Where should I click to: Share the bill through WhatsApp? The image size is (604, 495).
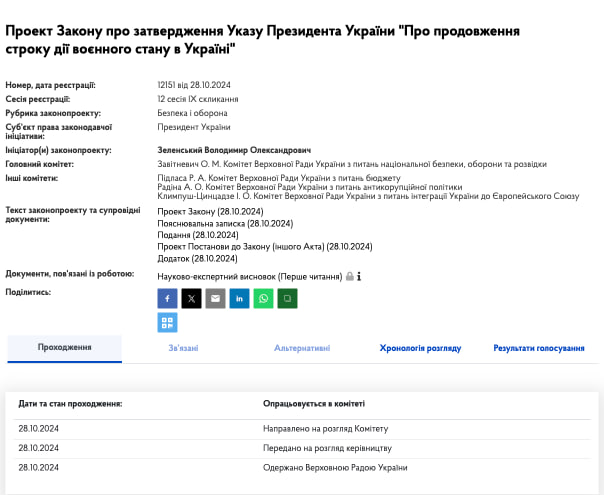263,298
